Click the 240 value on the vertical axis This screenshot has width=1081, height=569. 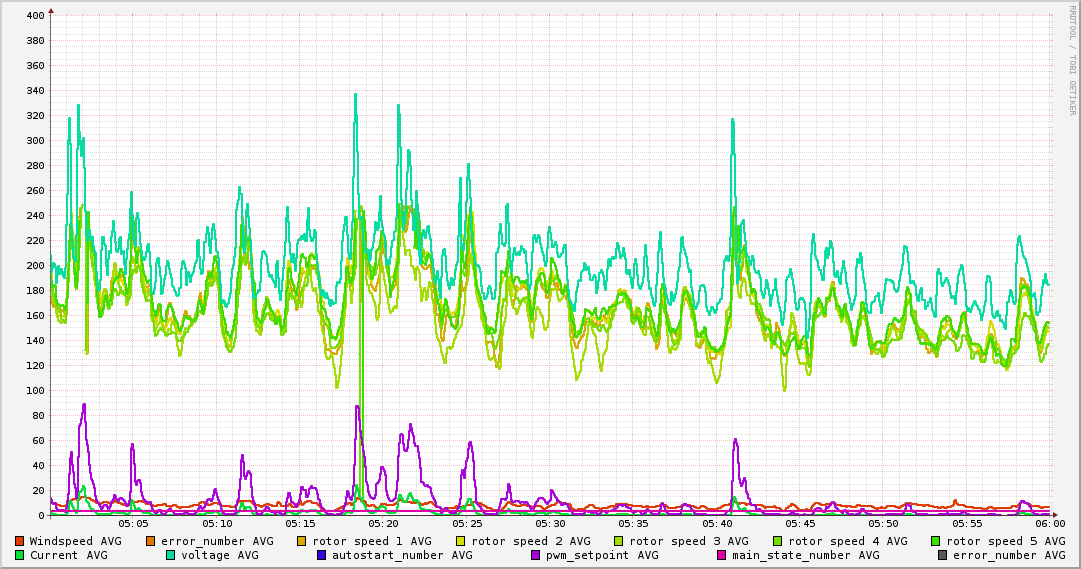click(x=35, y=216)
